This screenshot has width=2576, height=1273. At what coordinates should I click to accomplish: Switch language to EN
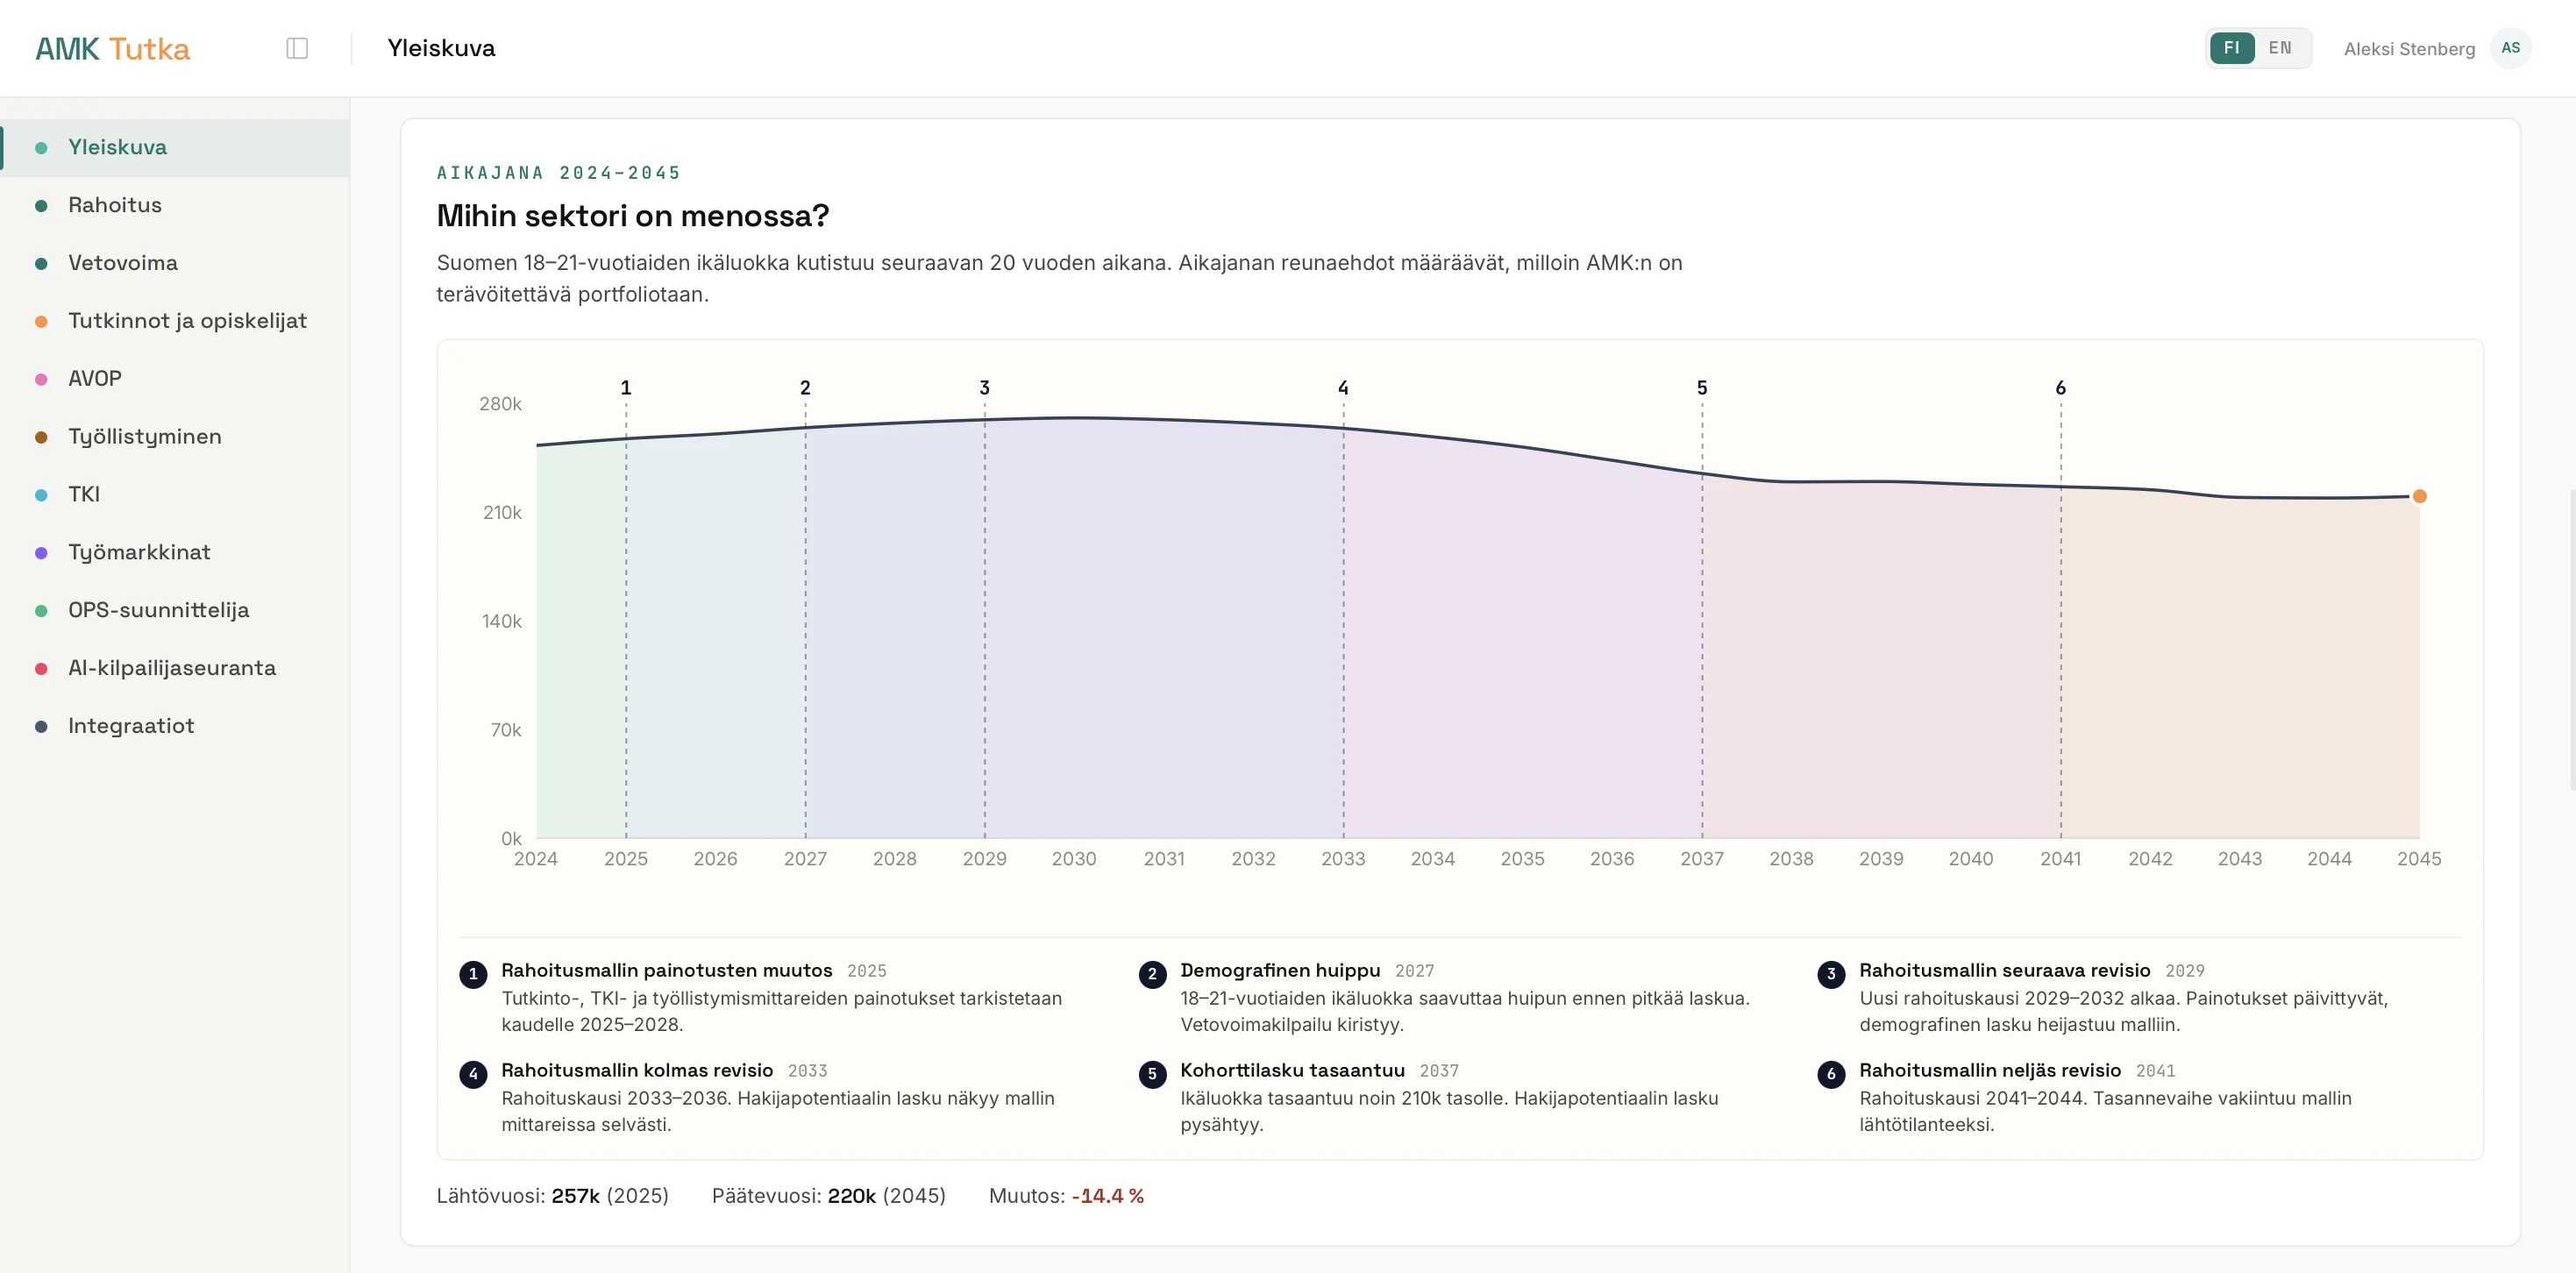coord(2280,48)
